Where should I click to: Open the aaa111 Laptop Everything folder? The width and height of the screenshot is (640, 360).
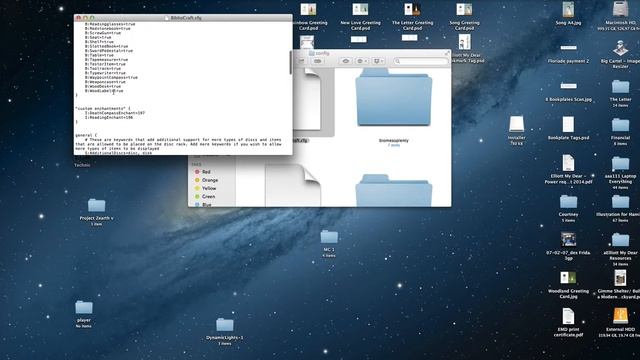tap(620, 163)
